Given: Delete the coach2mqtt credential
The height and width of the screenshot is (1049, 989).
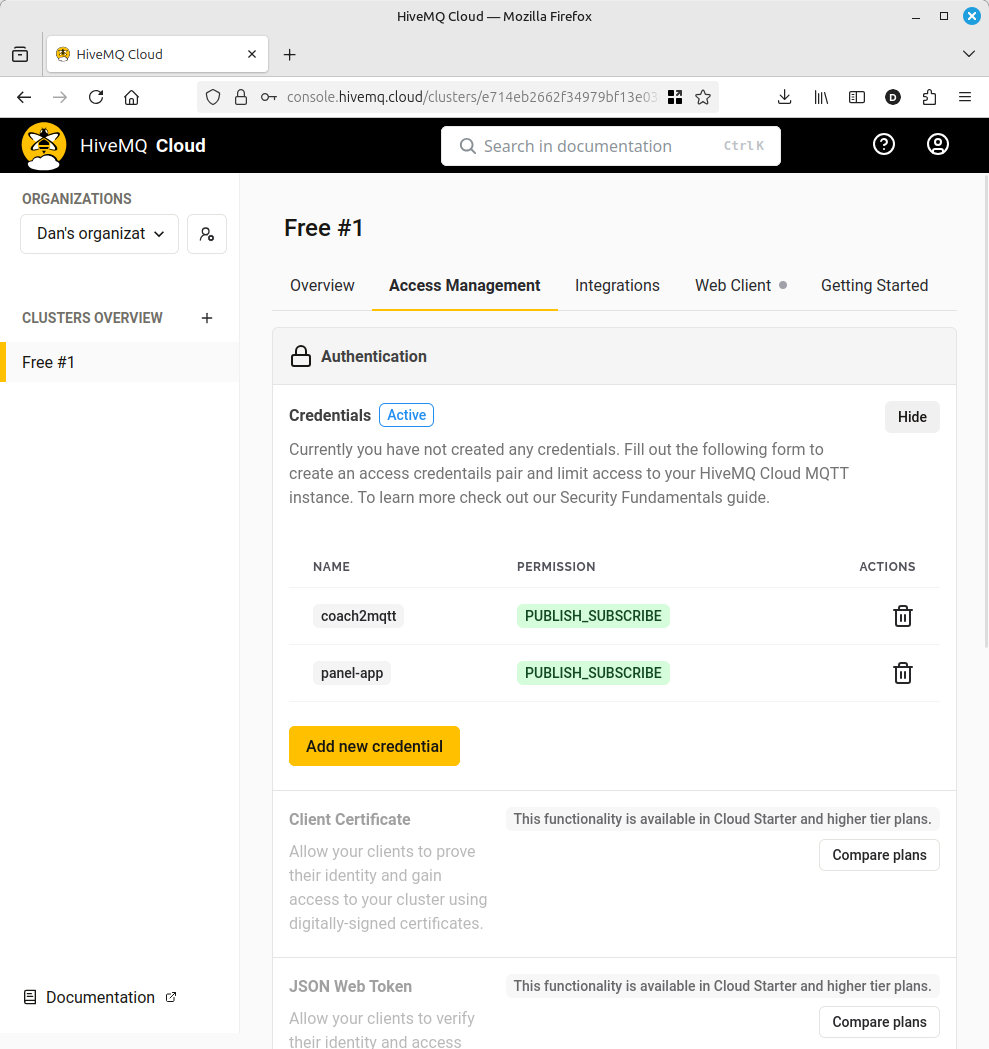Looking at the screenshot, I should point(902,616).
